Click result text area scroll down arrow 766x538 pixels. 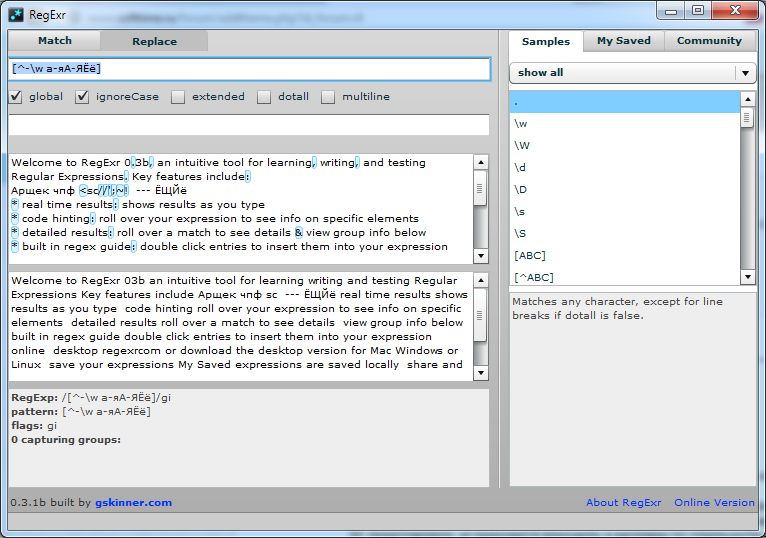click(481, 373)
